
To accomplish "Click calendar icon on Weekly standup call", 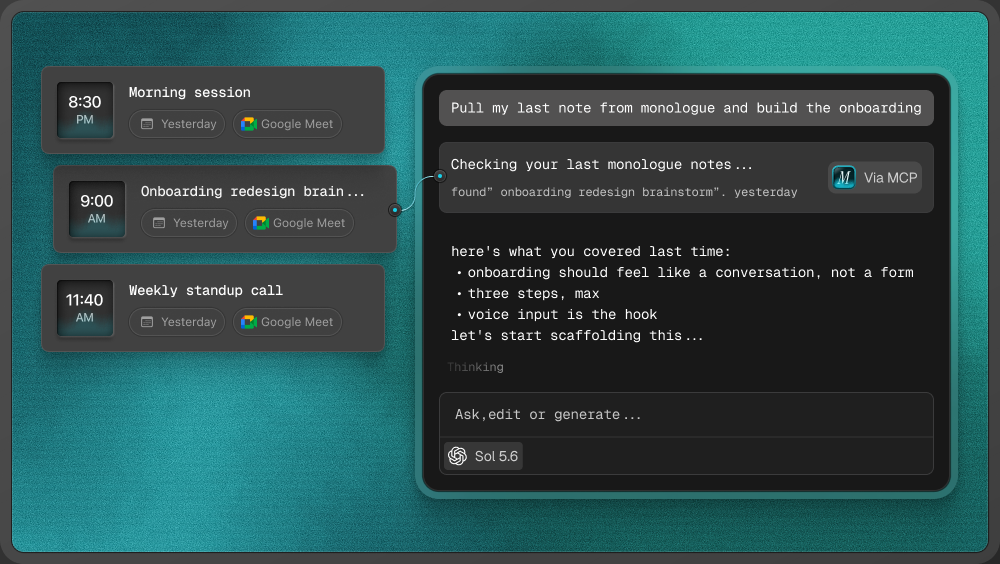I will [x=147, y=322].
